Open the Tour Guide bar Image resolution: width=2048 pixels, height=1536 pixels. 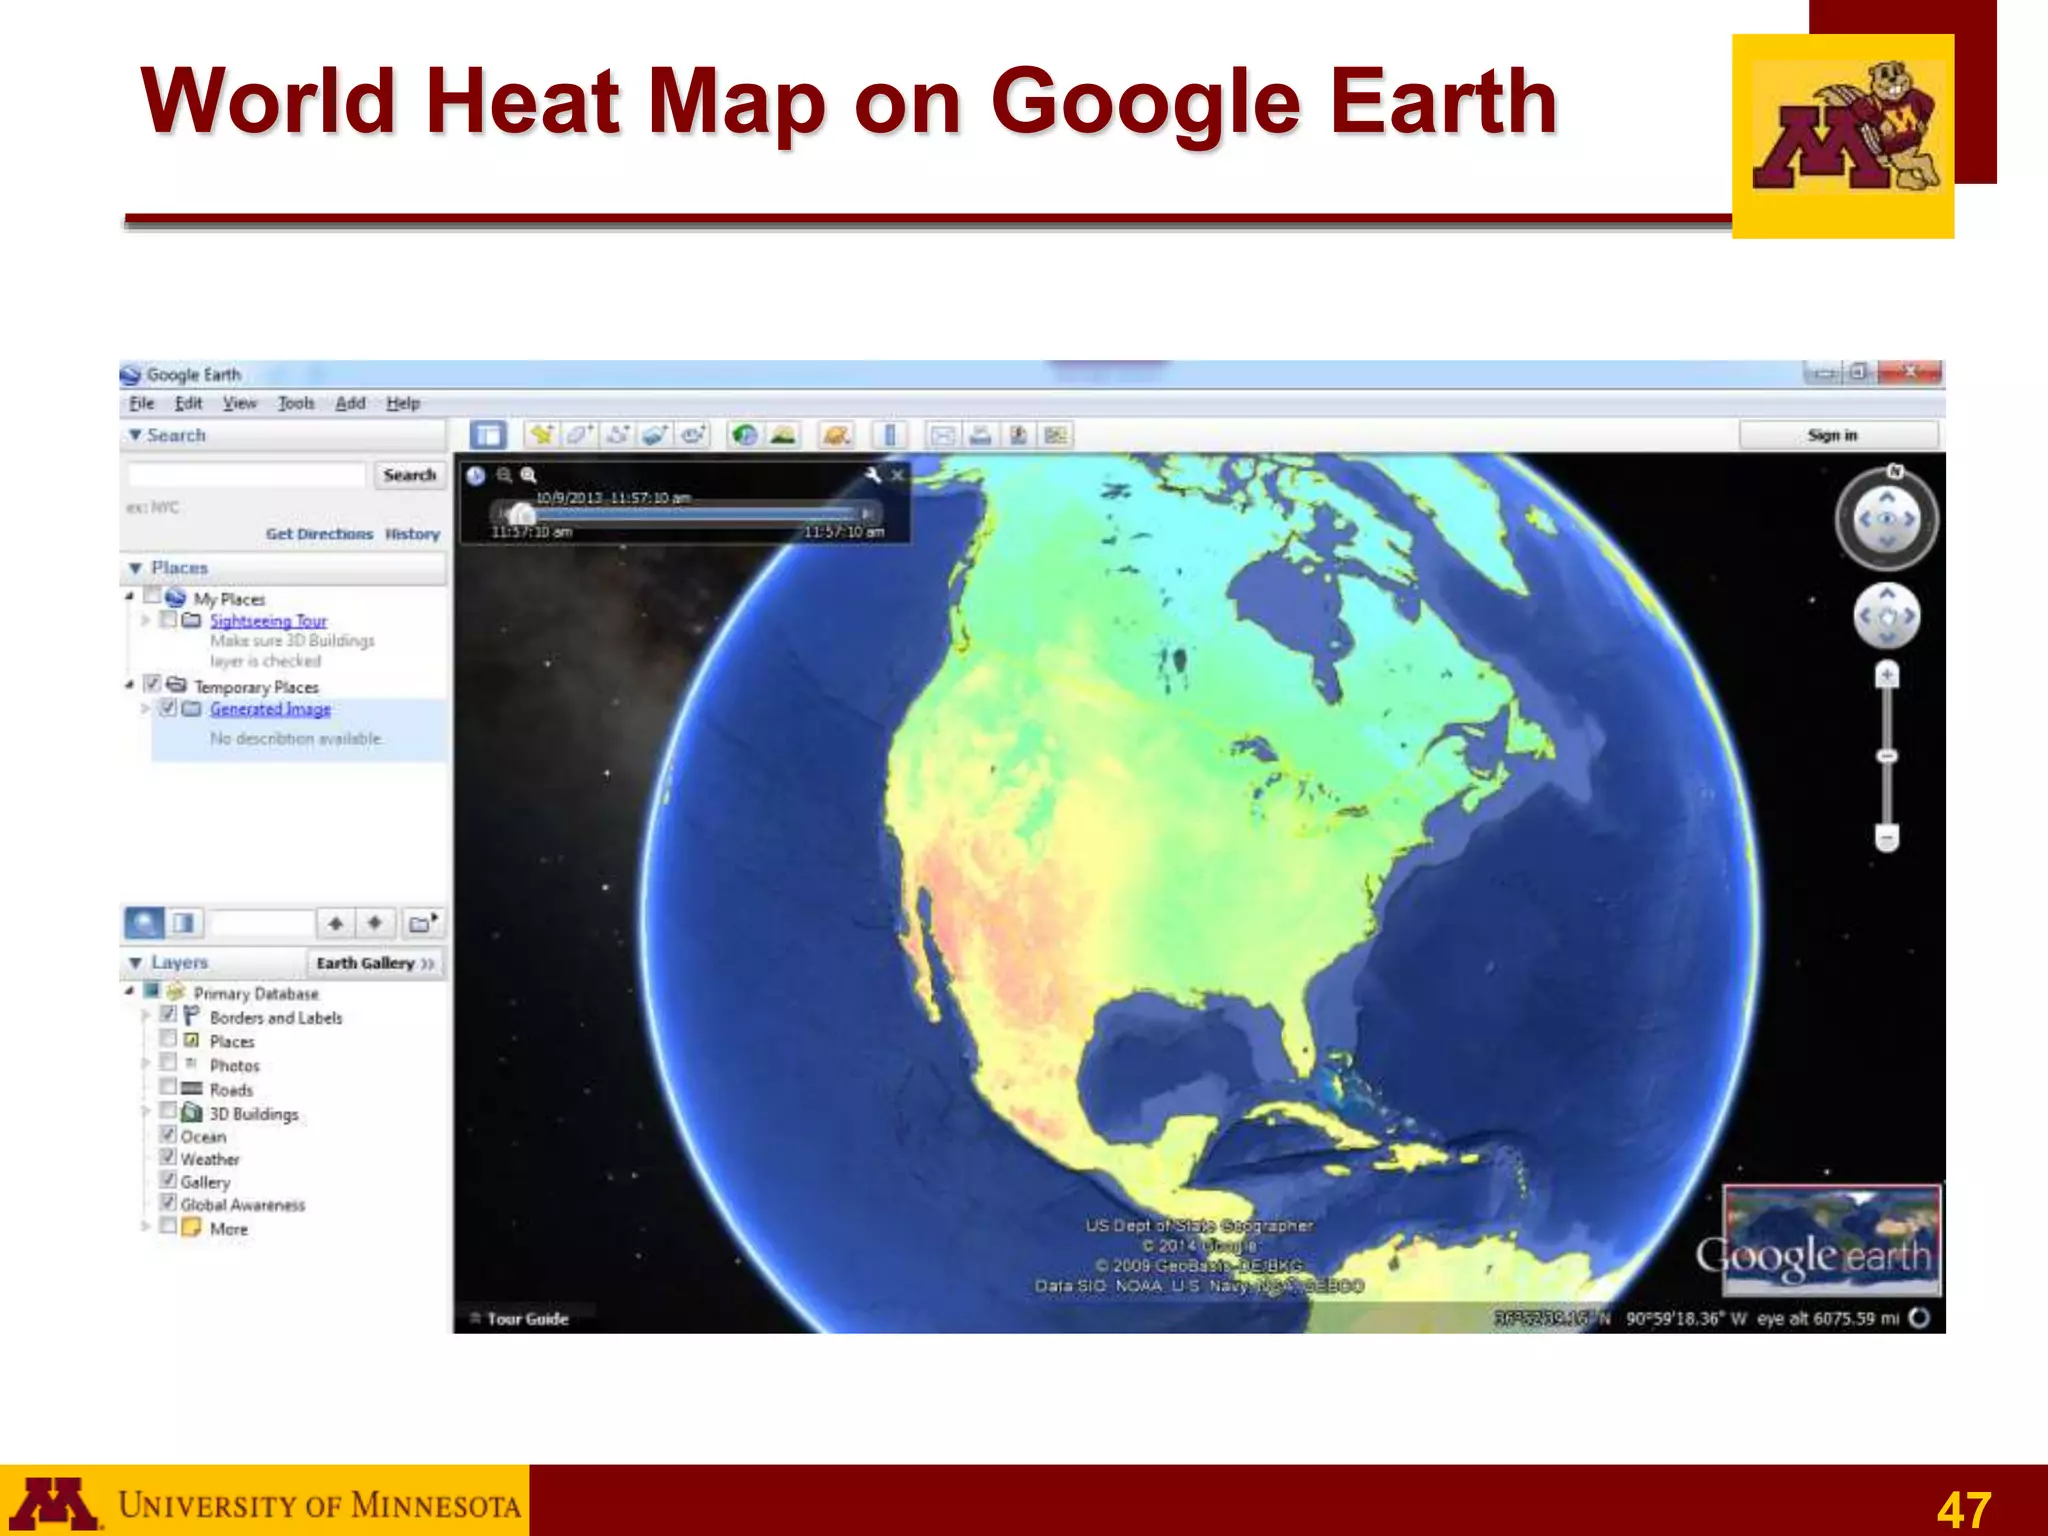519,1318
